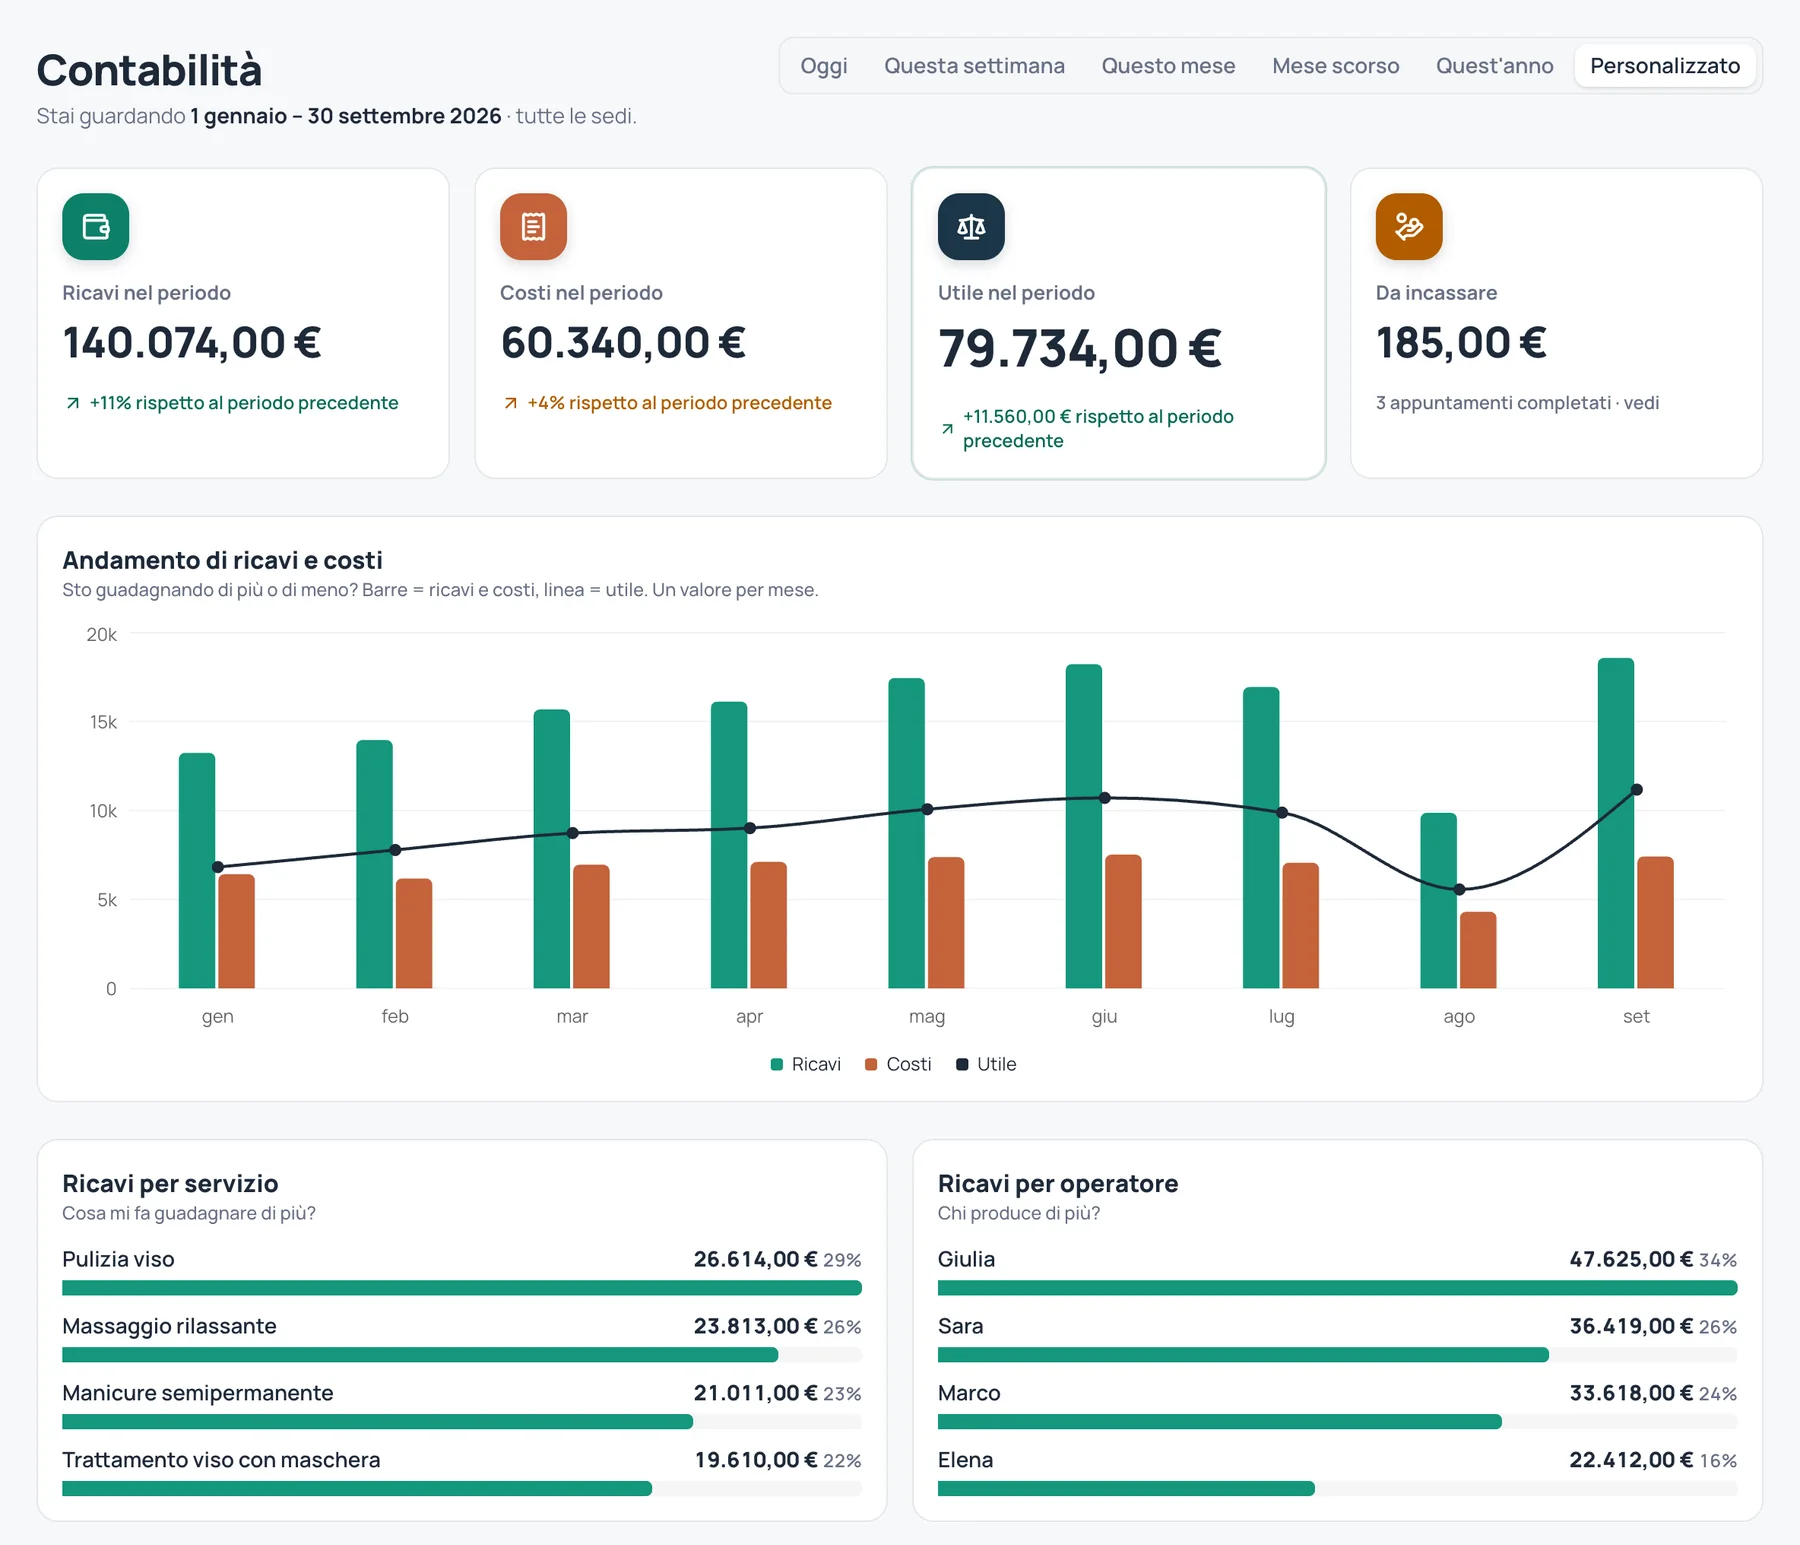The height and width of the screenshot is (1545, 1800).
Task: Click the orange receipt icon for Costi
Action: click(x=534, y=227)
